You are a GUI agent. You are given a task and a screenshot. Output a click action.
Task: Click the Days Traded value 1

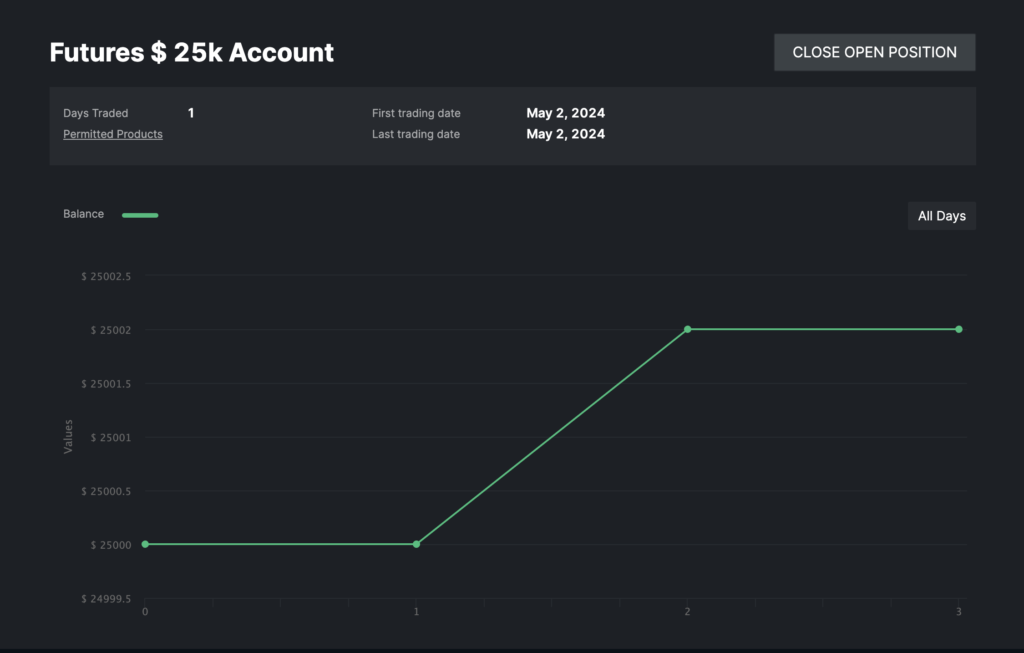pos(191,113)
